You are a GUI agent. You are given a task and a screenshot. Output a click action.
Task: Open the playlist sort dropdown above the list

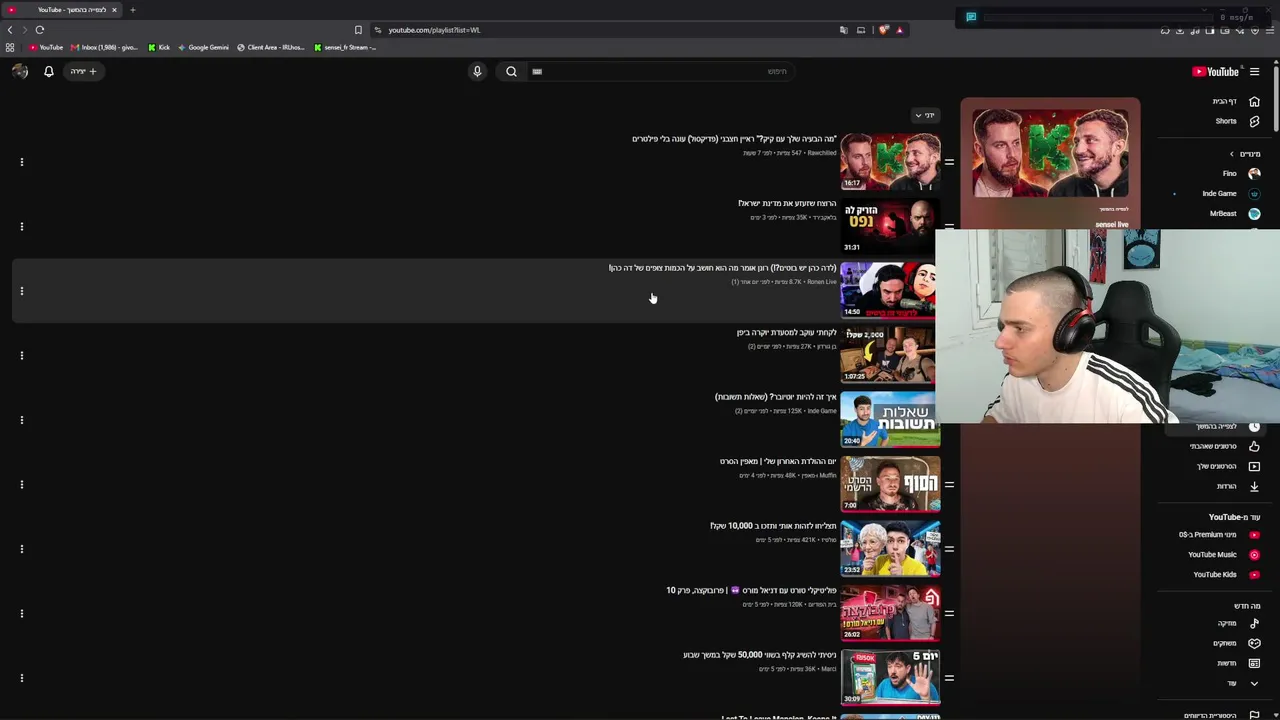924,115
